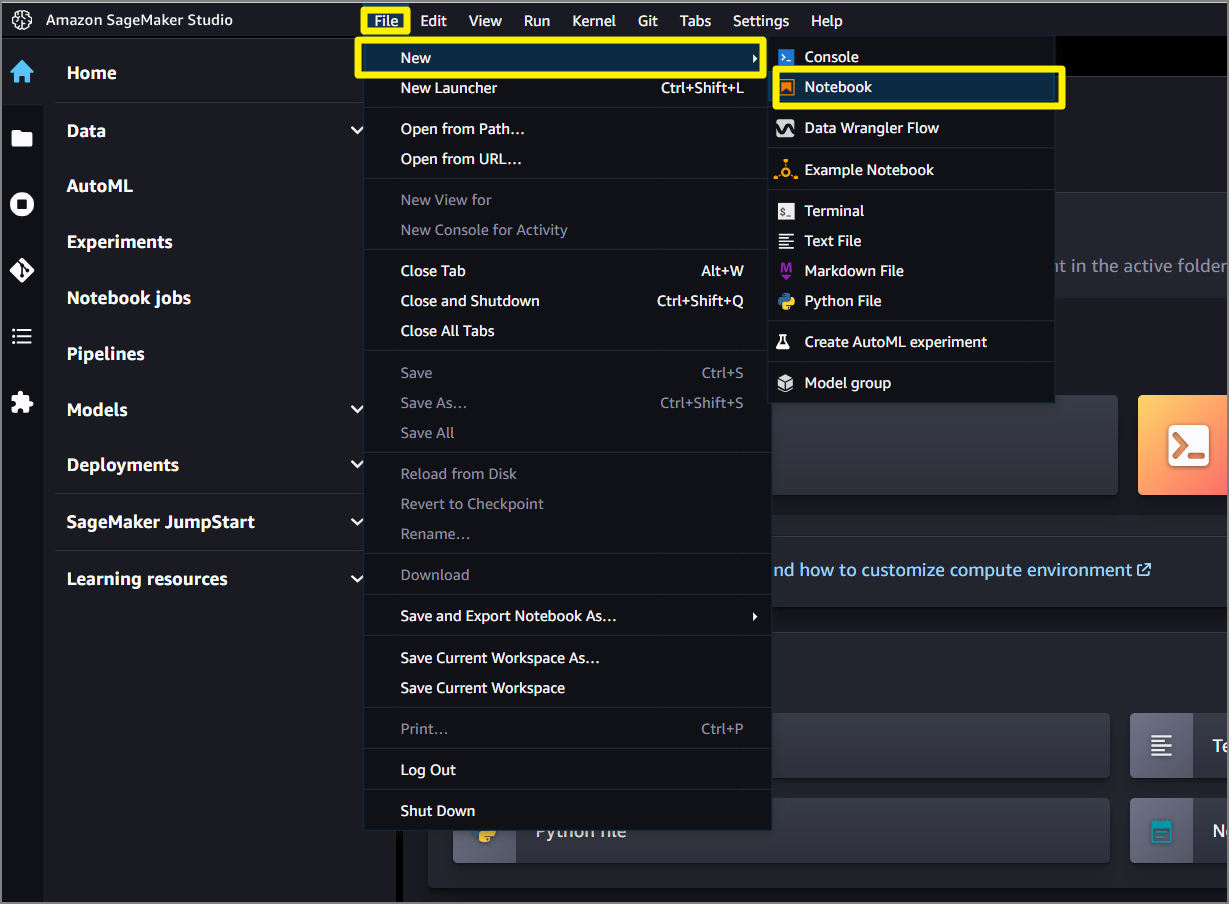This screenshot has height=904, width=1229.
Task: Open Pipelines in sidebar
Action: pos(106,354)
